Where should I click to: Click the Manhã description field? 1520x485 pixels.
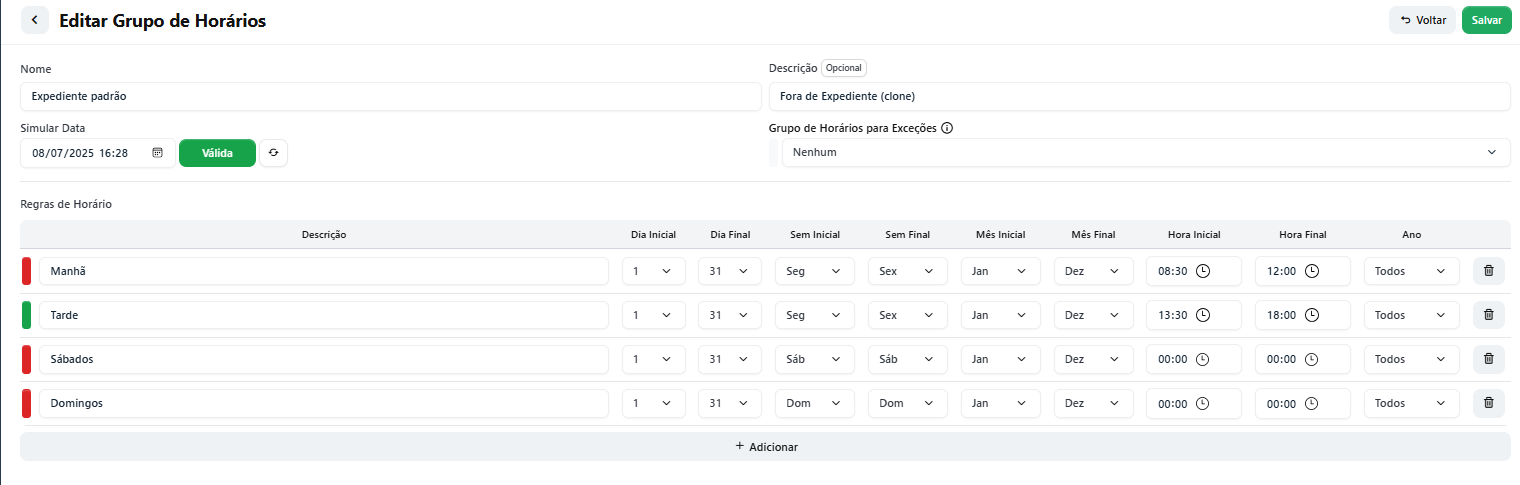[x=324, y=271]
